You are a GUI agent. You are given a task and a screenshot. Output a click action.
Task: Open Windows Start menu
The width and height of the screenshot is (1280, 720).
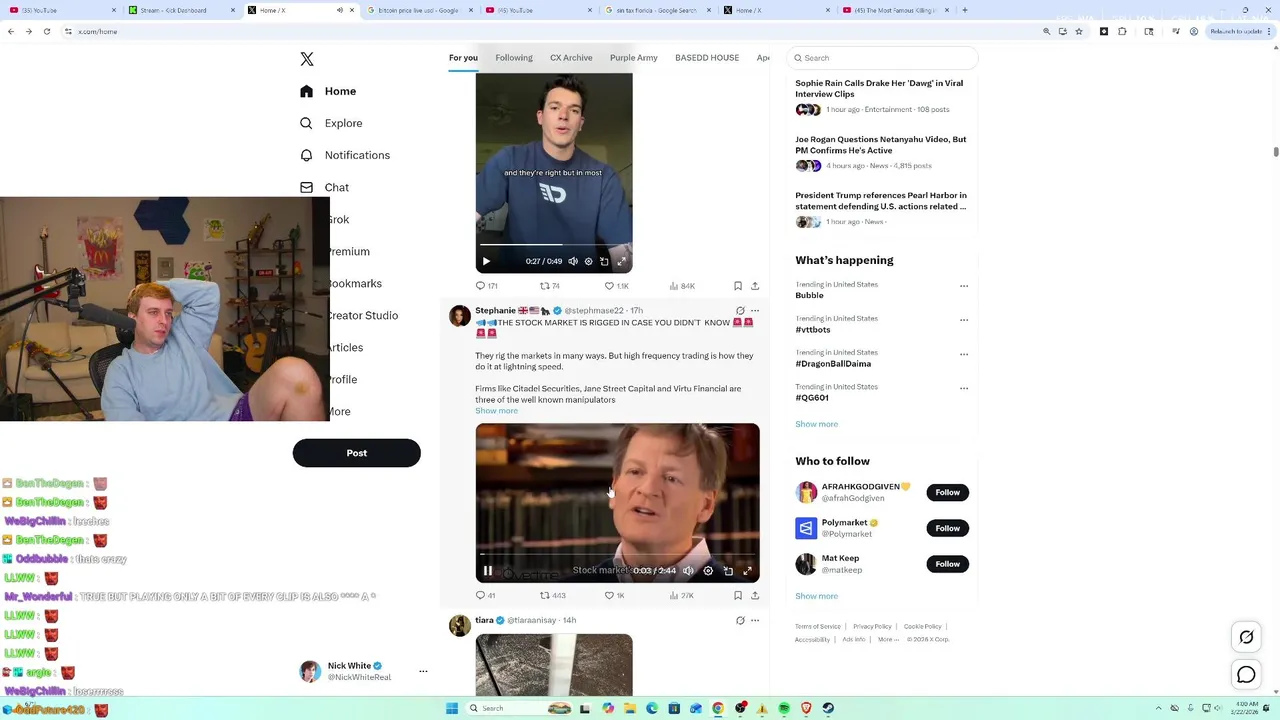(452, 708)
